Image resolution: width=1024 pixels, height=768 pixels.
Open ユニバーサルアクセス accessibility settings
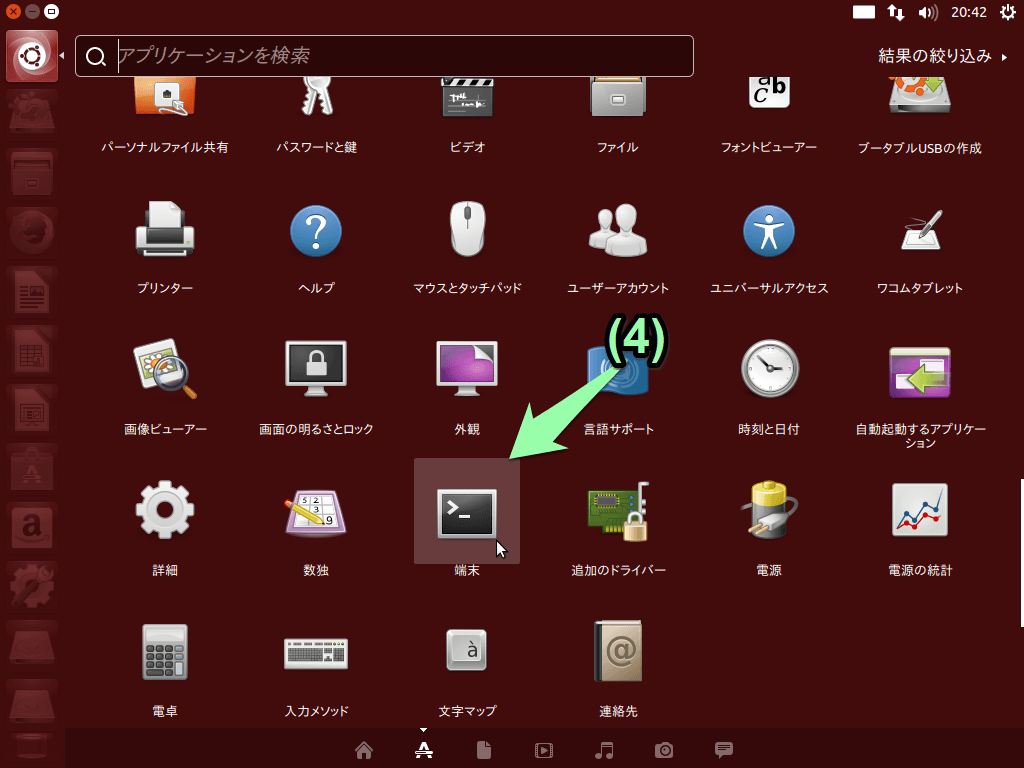pos(769,230)
